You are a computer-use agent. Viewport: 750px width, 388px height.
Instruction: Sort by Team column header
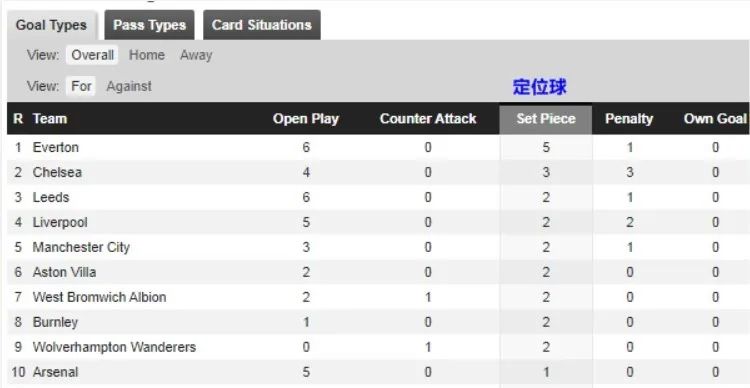(50, 119)
